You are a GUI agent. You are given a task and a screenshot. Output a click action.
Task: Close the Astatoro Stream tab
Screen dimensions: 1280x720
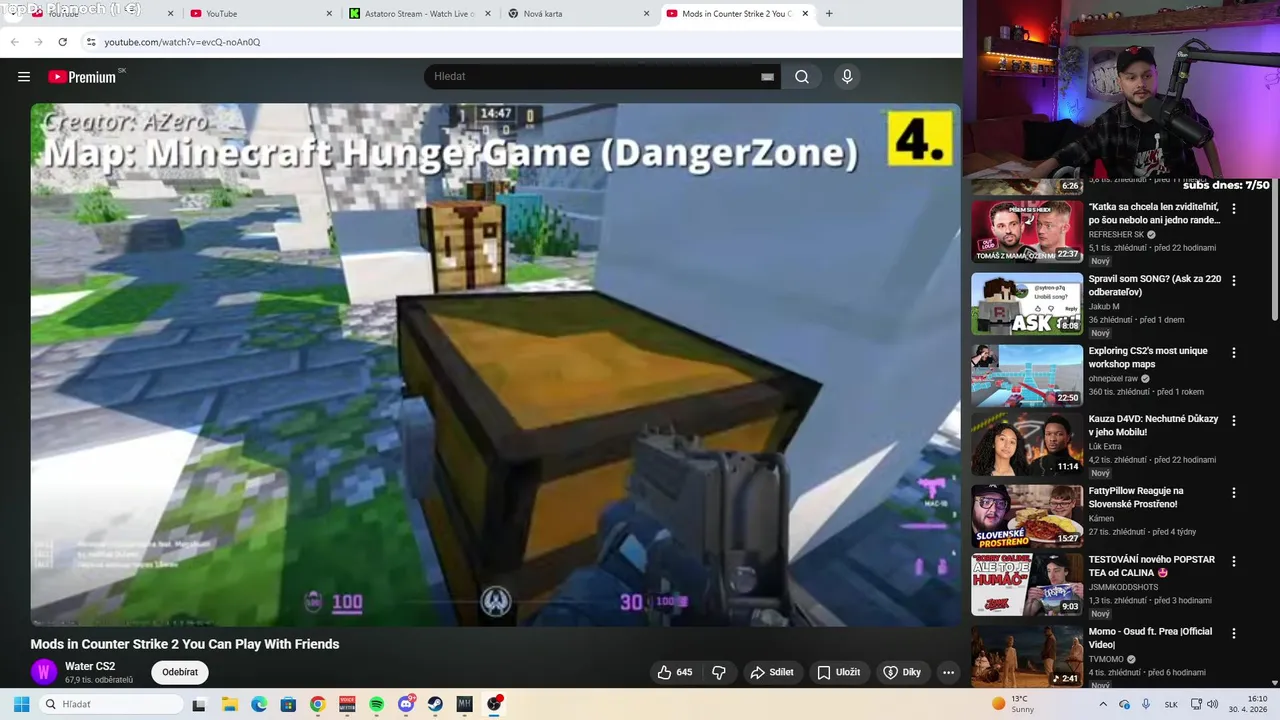coord(488,14)
